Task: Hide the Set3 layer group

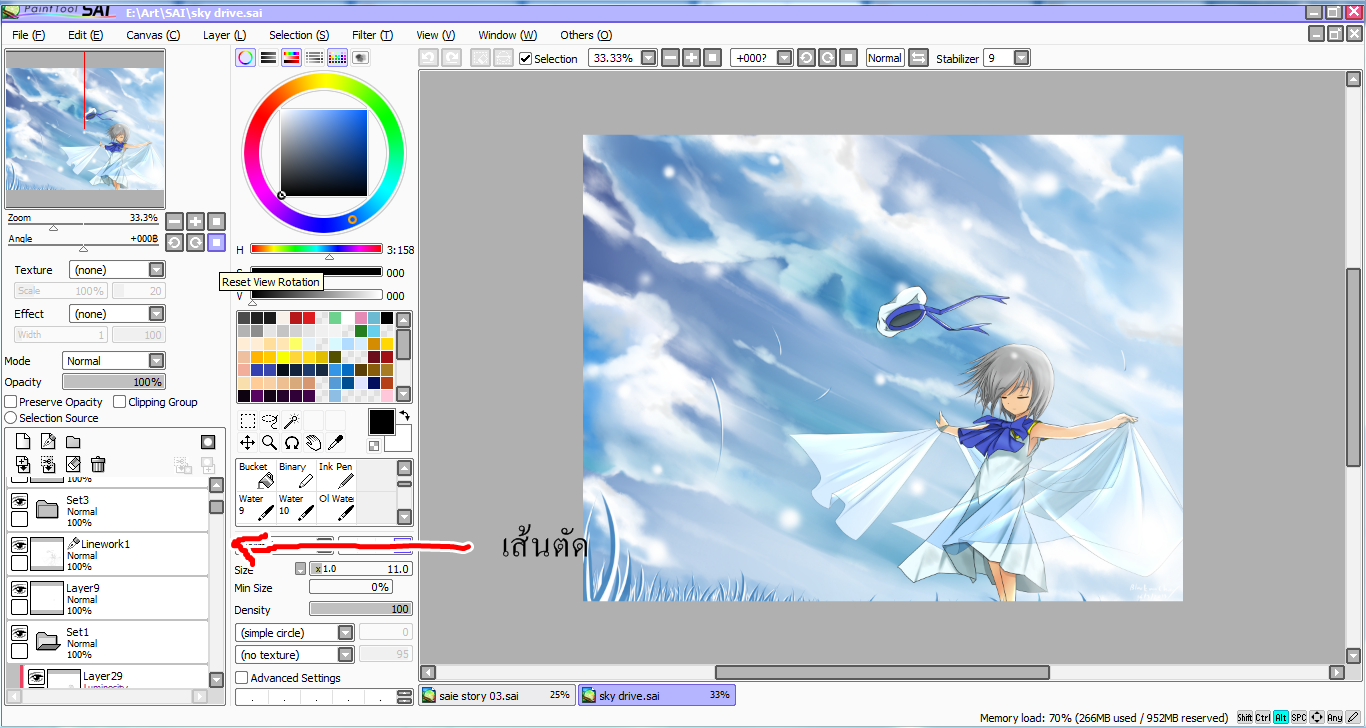Action: coord(19,500)
